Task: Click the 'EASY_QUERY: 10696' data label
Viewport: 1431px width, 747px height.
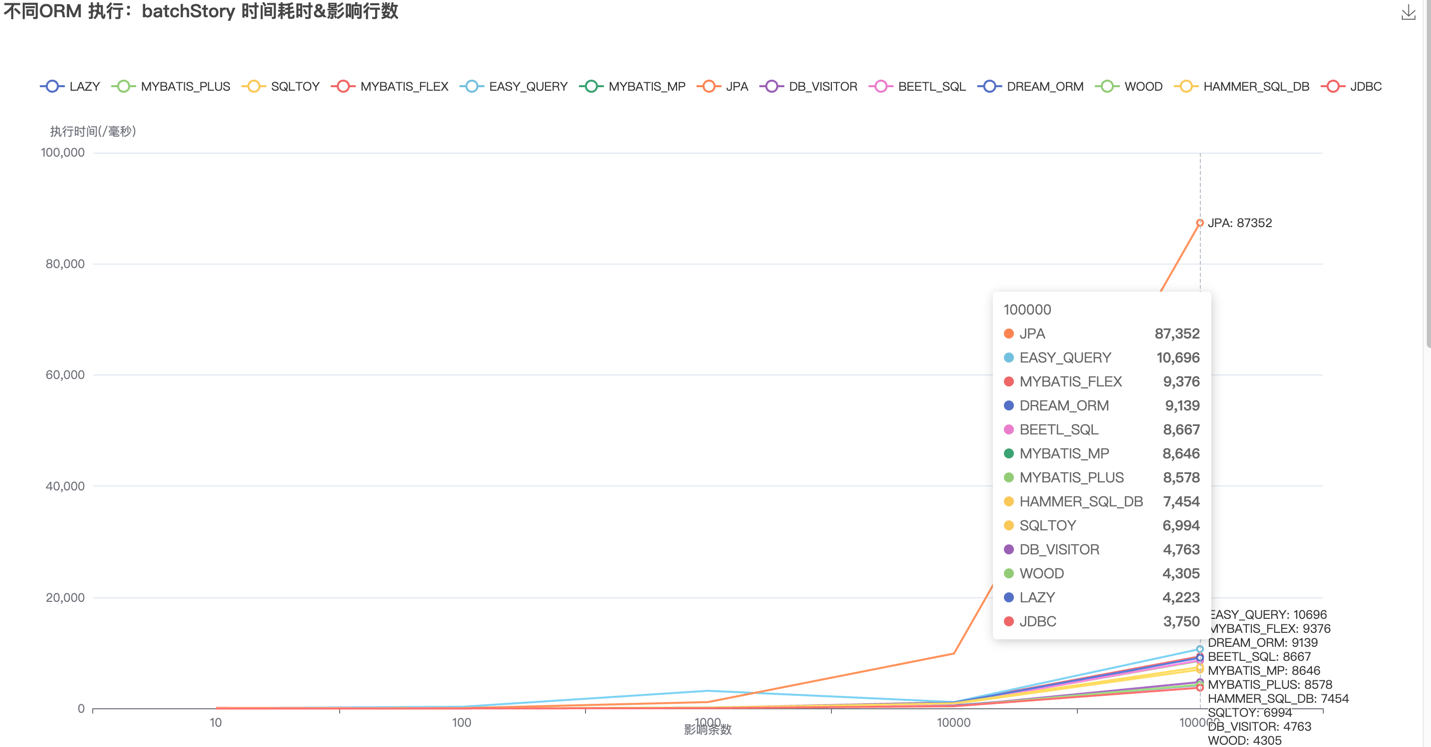Action: [1268, 615]
